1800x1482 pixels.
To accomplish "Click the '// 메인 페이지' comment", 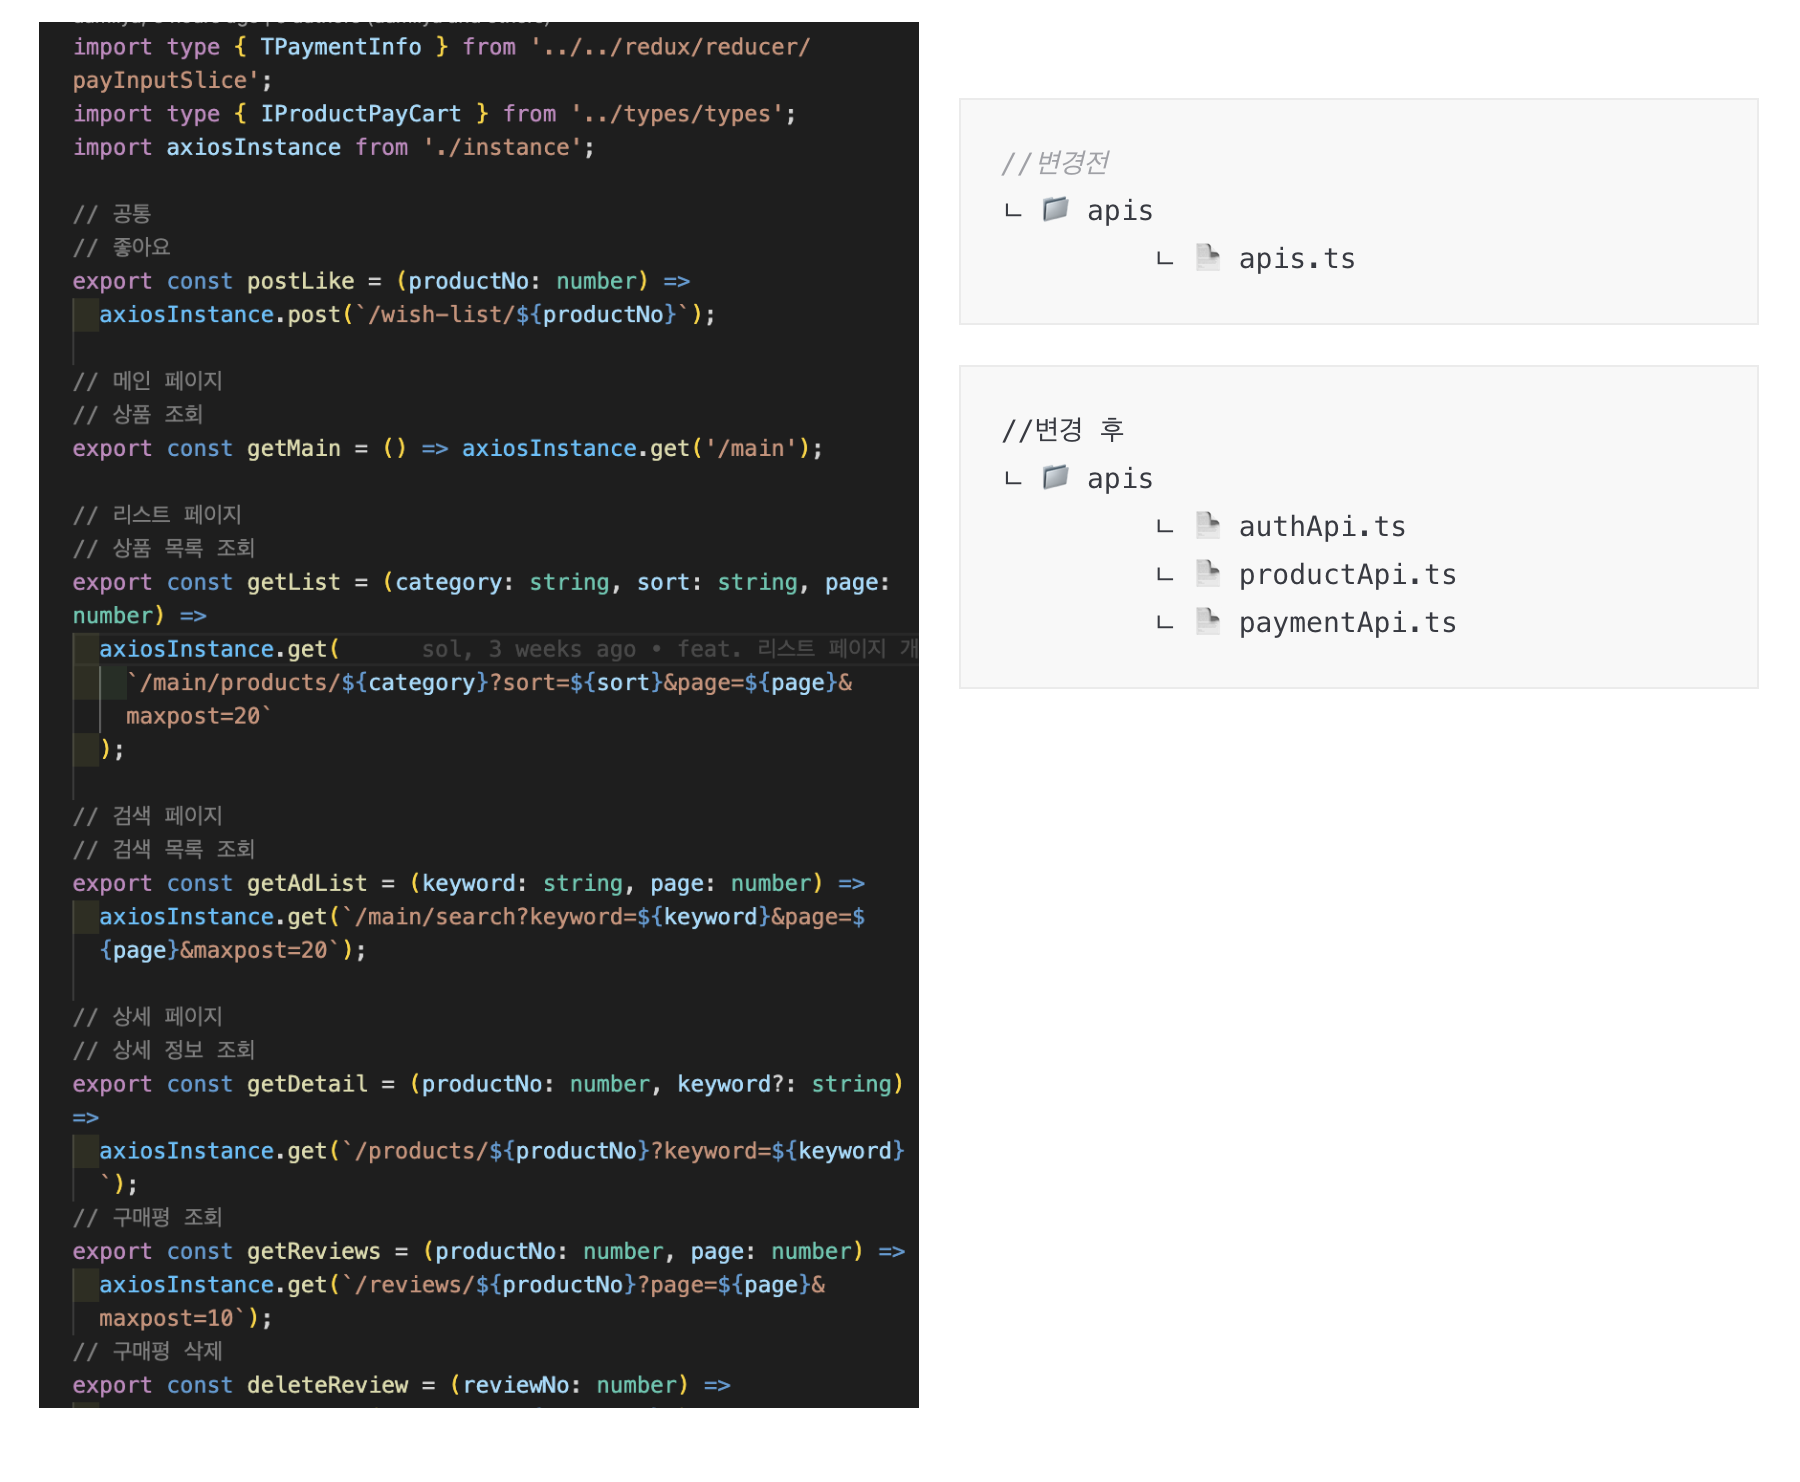I will click(x=148, y=381).
